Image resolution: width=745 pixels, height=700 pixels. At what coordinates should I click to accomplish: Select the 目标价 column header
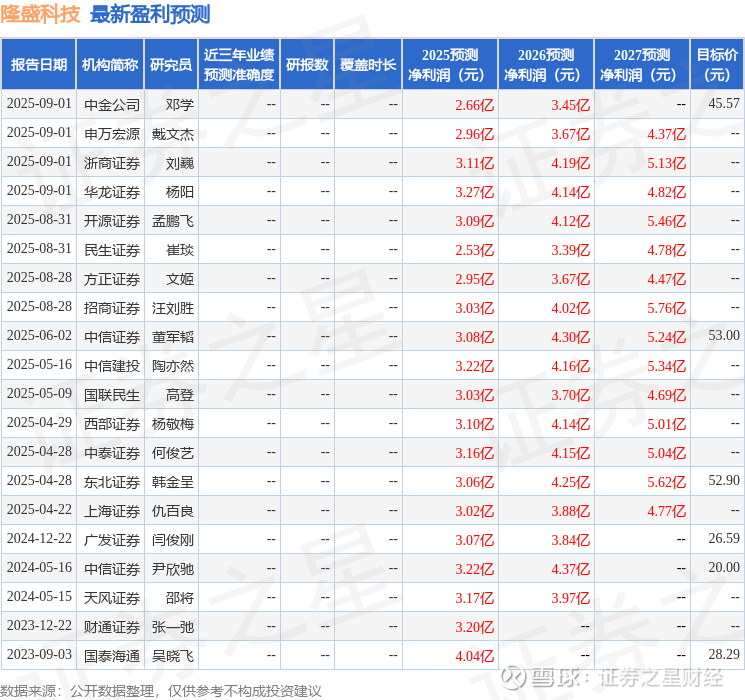pos(717,65)
